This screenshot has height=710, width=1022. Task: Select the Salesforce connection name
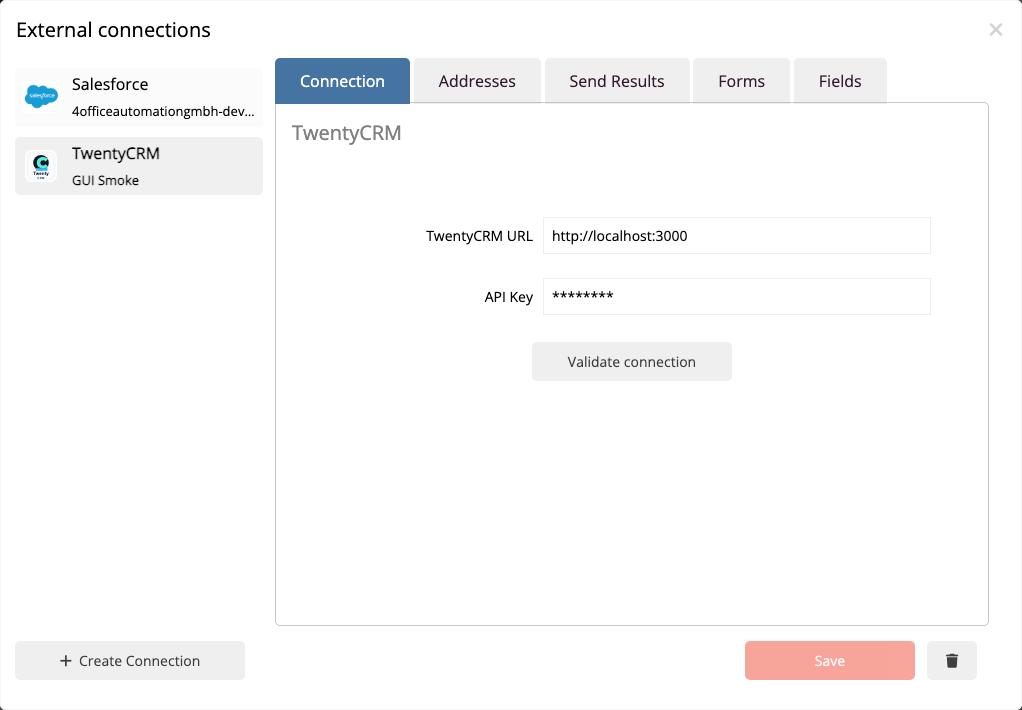110,84
